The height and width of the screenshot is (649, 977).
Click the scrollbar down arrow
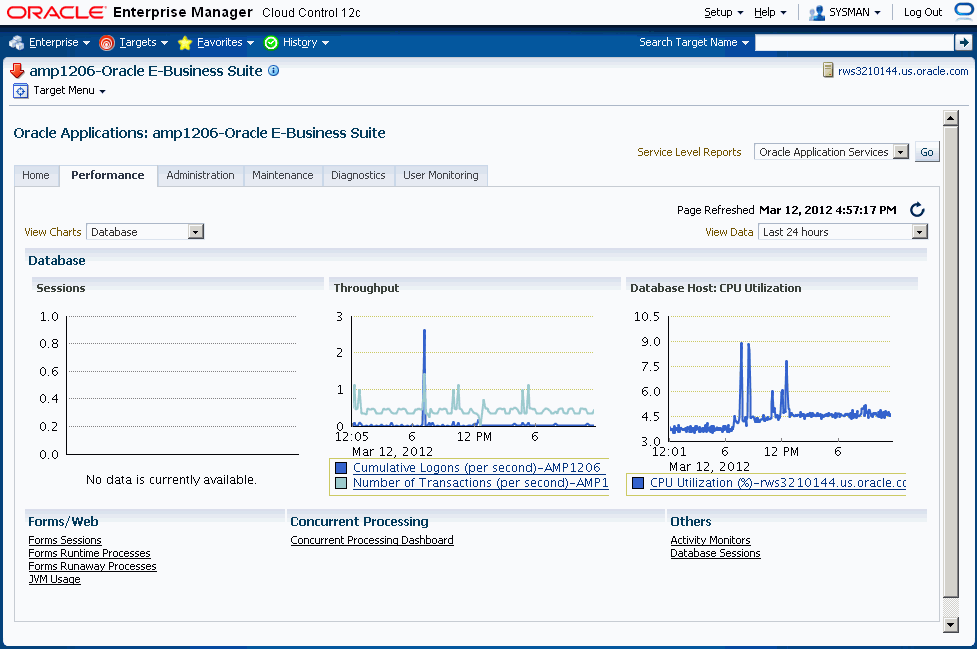951,625
